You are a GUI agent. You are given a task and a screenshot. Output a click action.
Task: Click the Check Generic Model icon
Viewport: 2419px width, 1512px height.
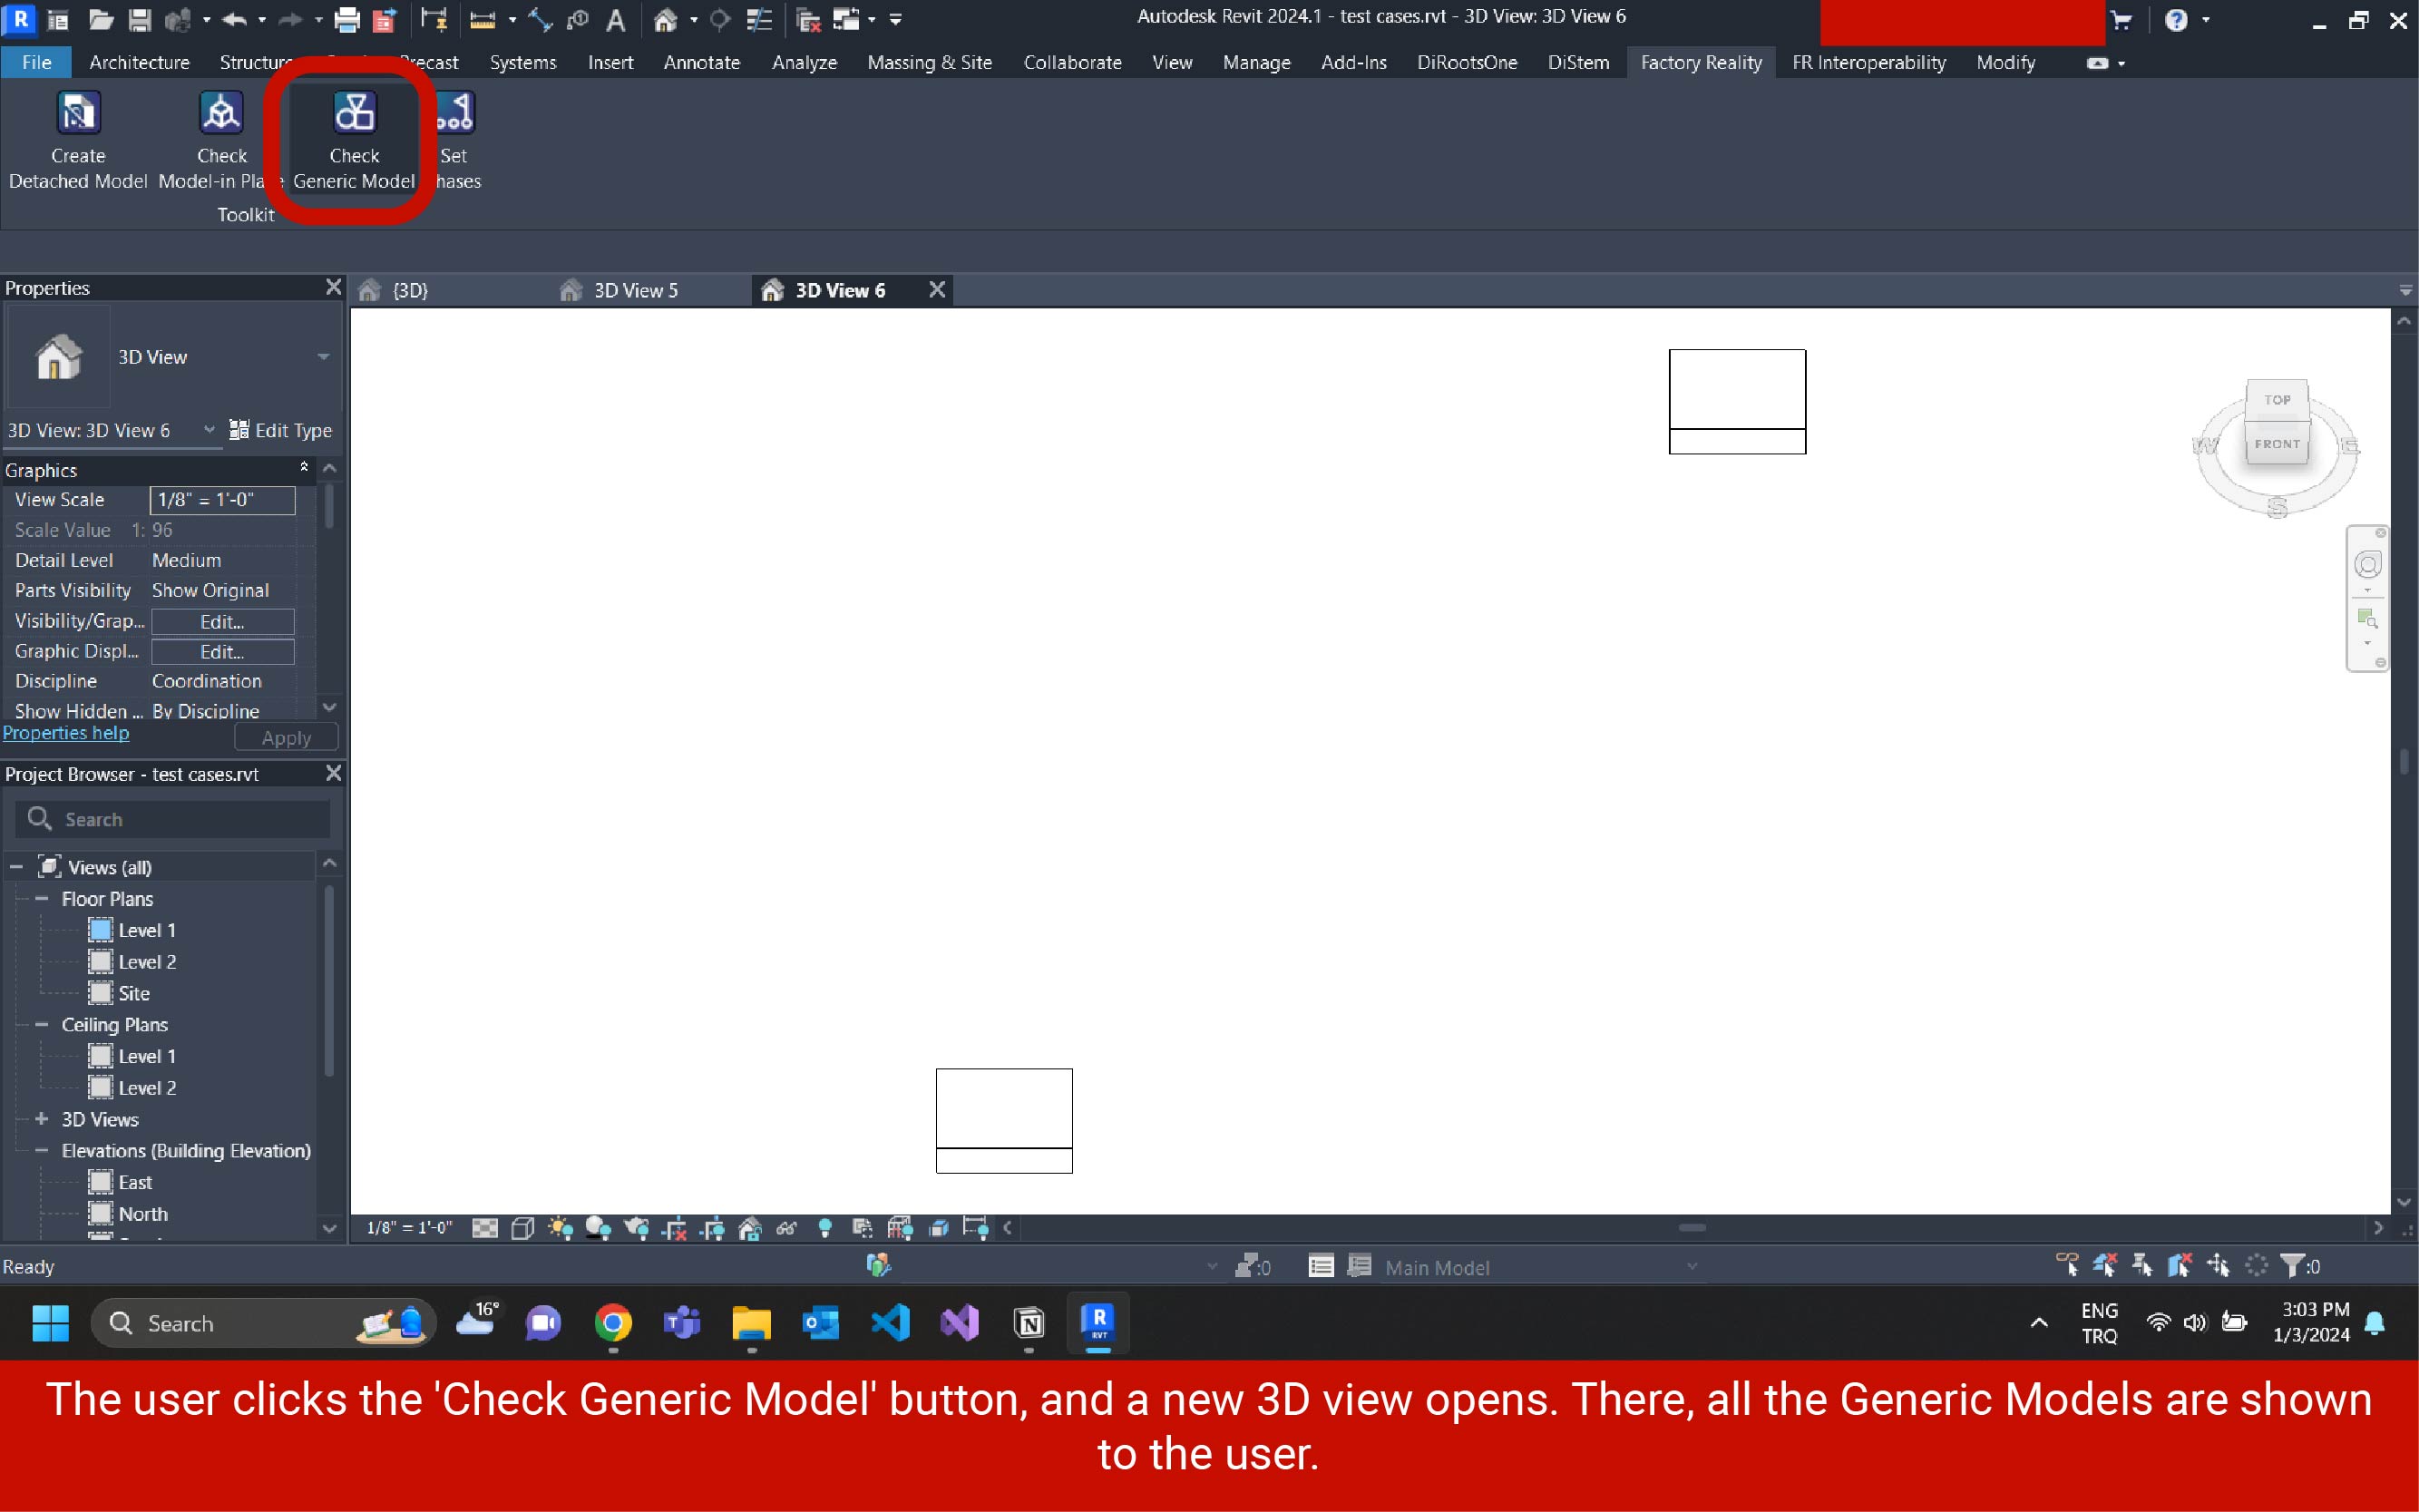[x=354, y=113]
